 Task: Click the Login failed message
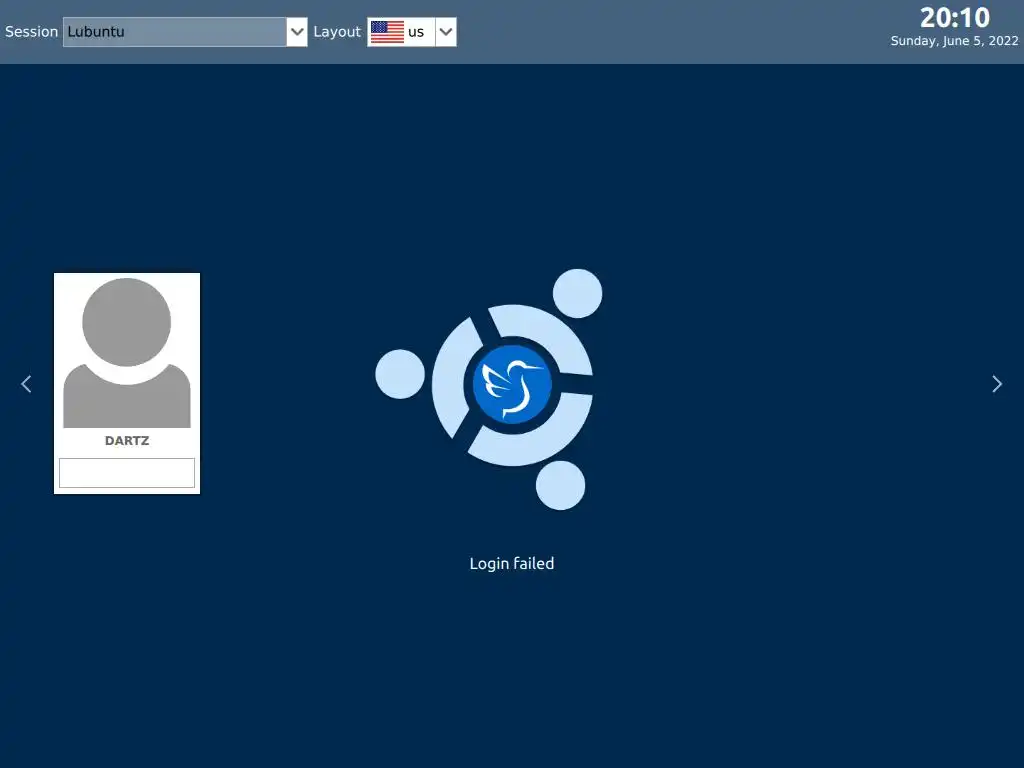[x=511, y=564]
